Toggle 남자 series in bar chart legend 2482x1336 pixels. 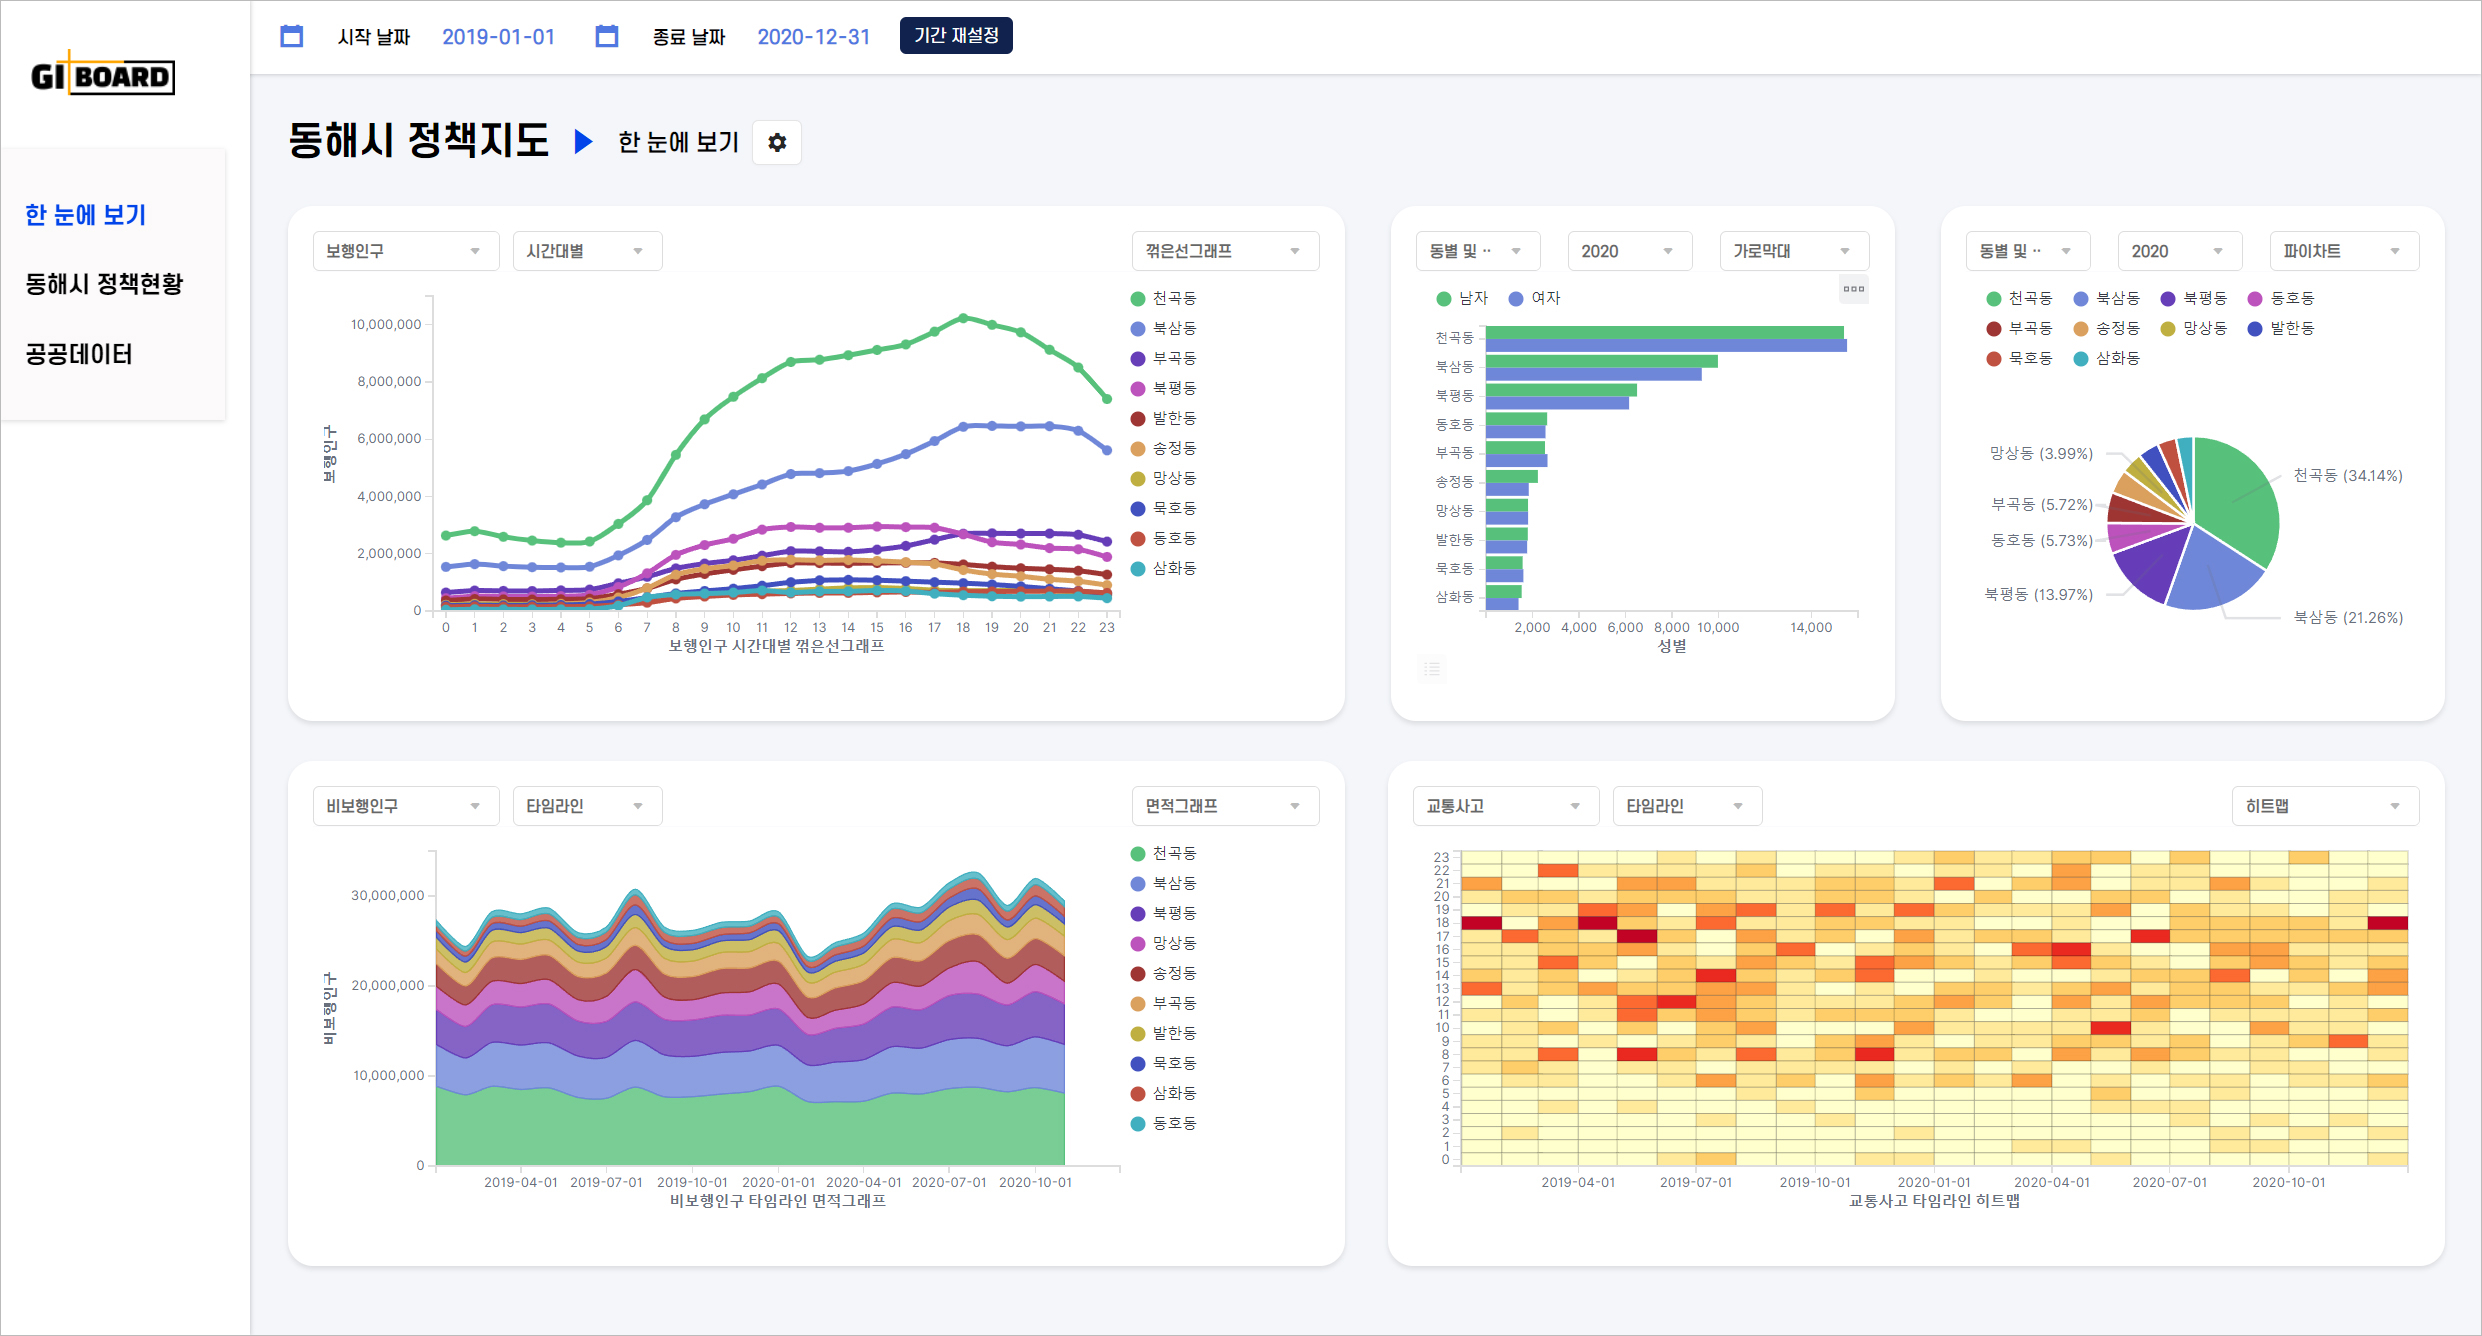click(1462, 298)
